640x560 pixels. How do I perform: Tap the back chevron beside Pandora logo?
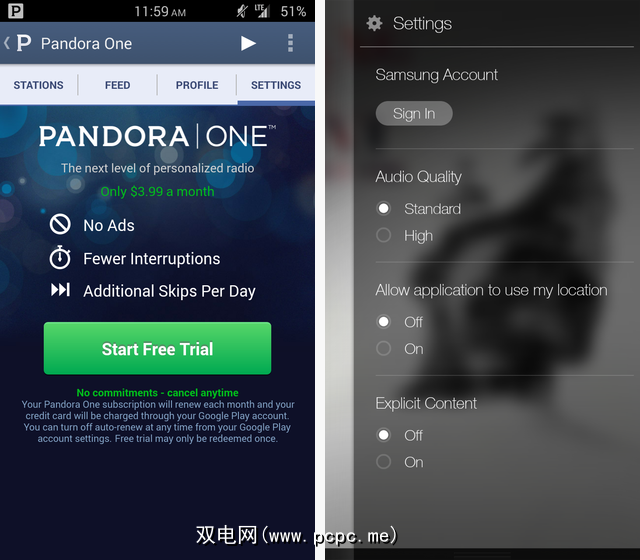(x=7, y=43)
